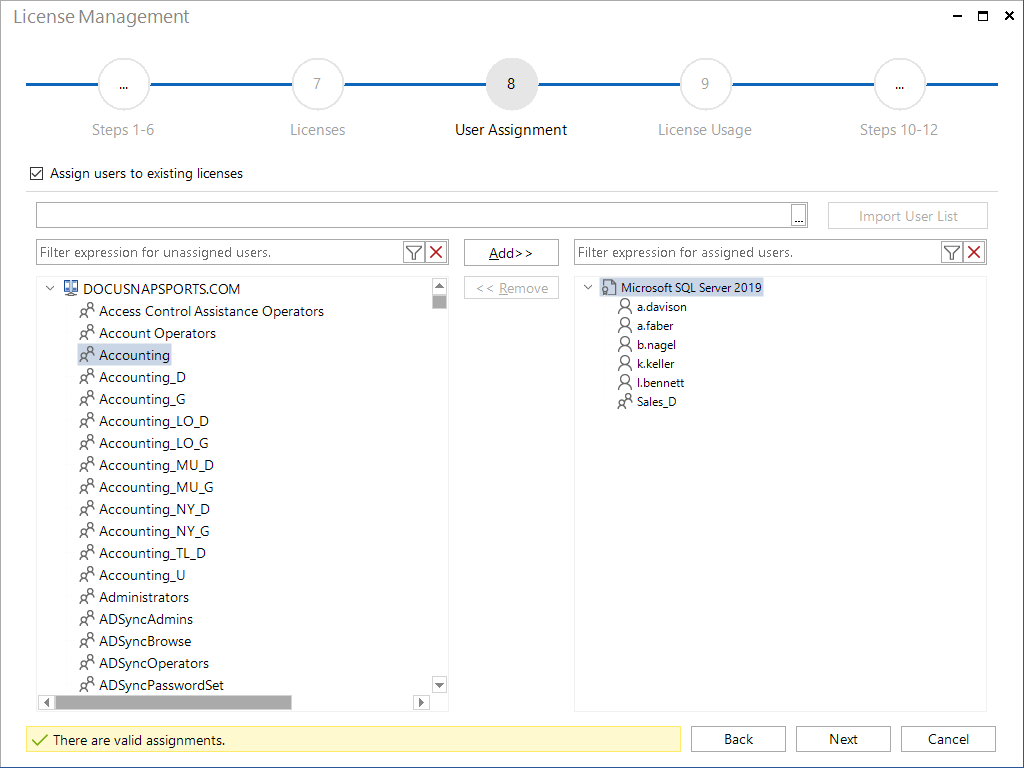Click the Import User List button
The height and width of the screenshot is (768, 1024).
pyautogui.click(x=908, y=216)
